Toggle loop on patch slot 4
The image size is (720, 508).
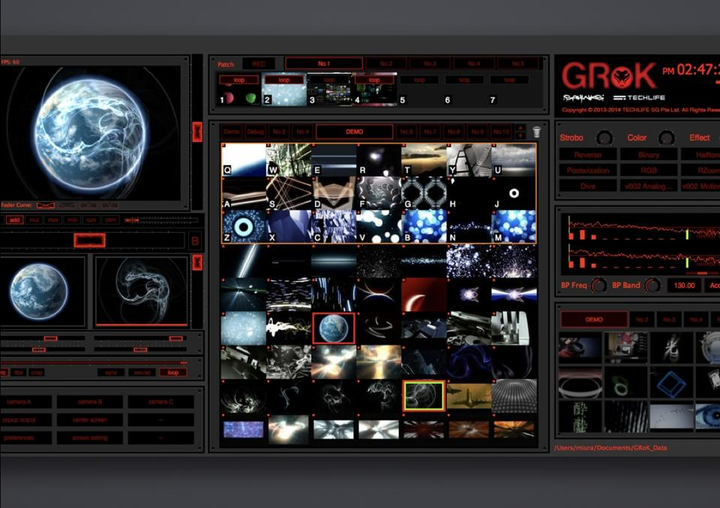[374, 80]
